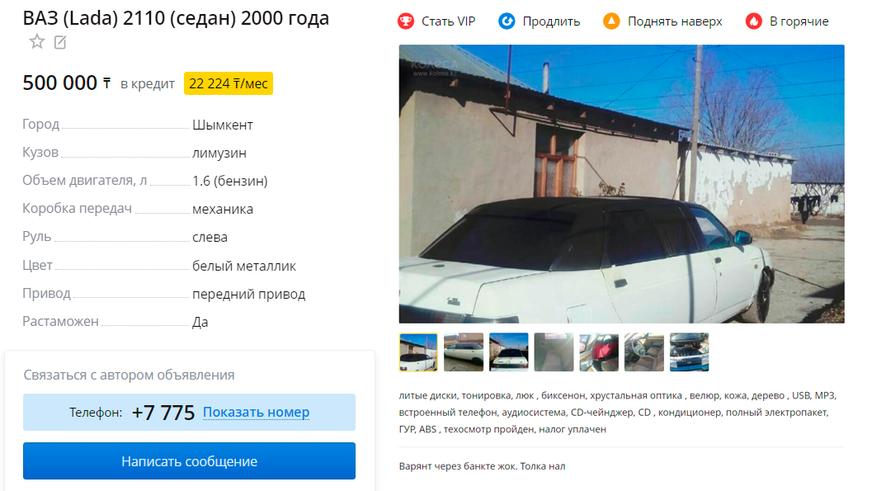Viewport: 872px width, 491px height.
Task: Click the edit note icon
Action: 60,42
